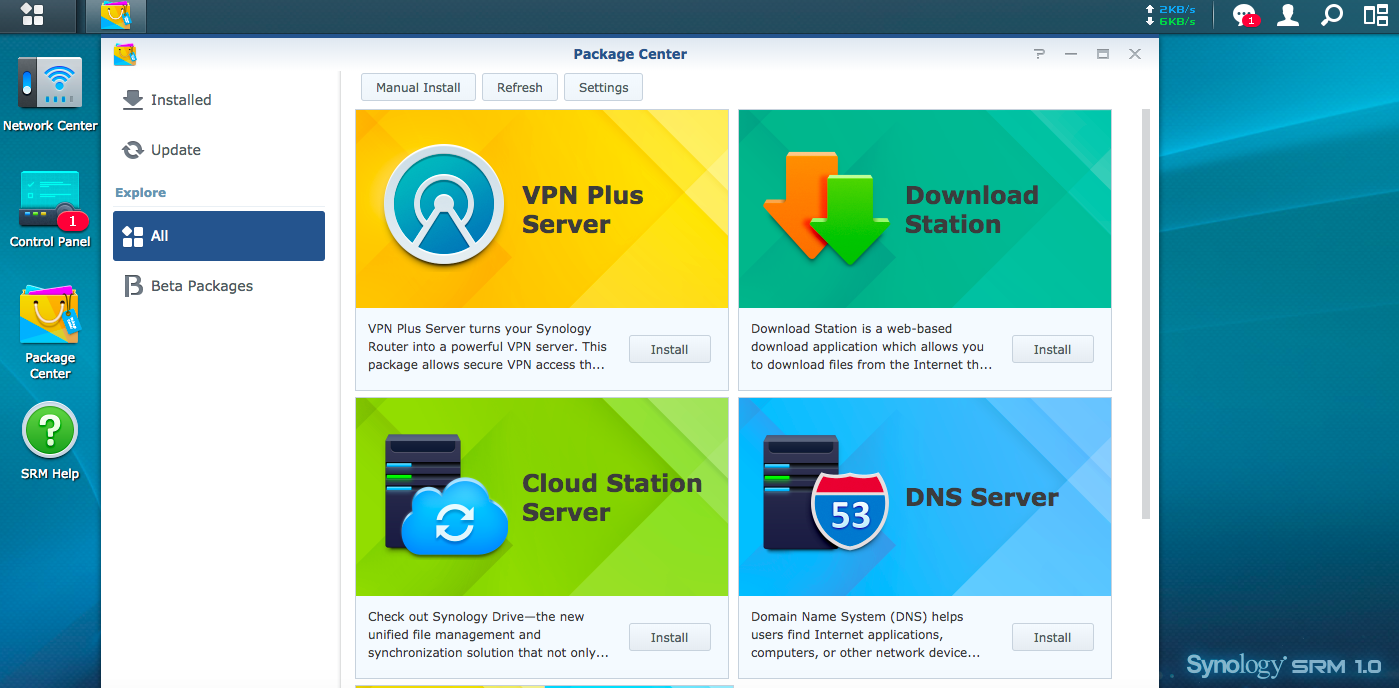Click Download Station description text
Screen dimensions: 1399x688
point(871,347)
